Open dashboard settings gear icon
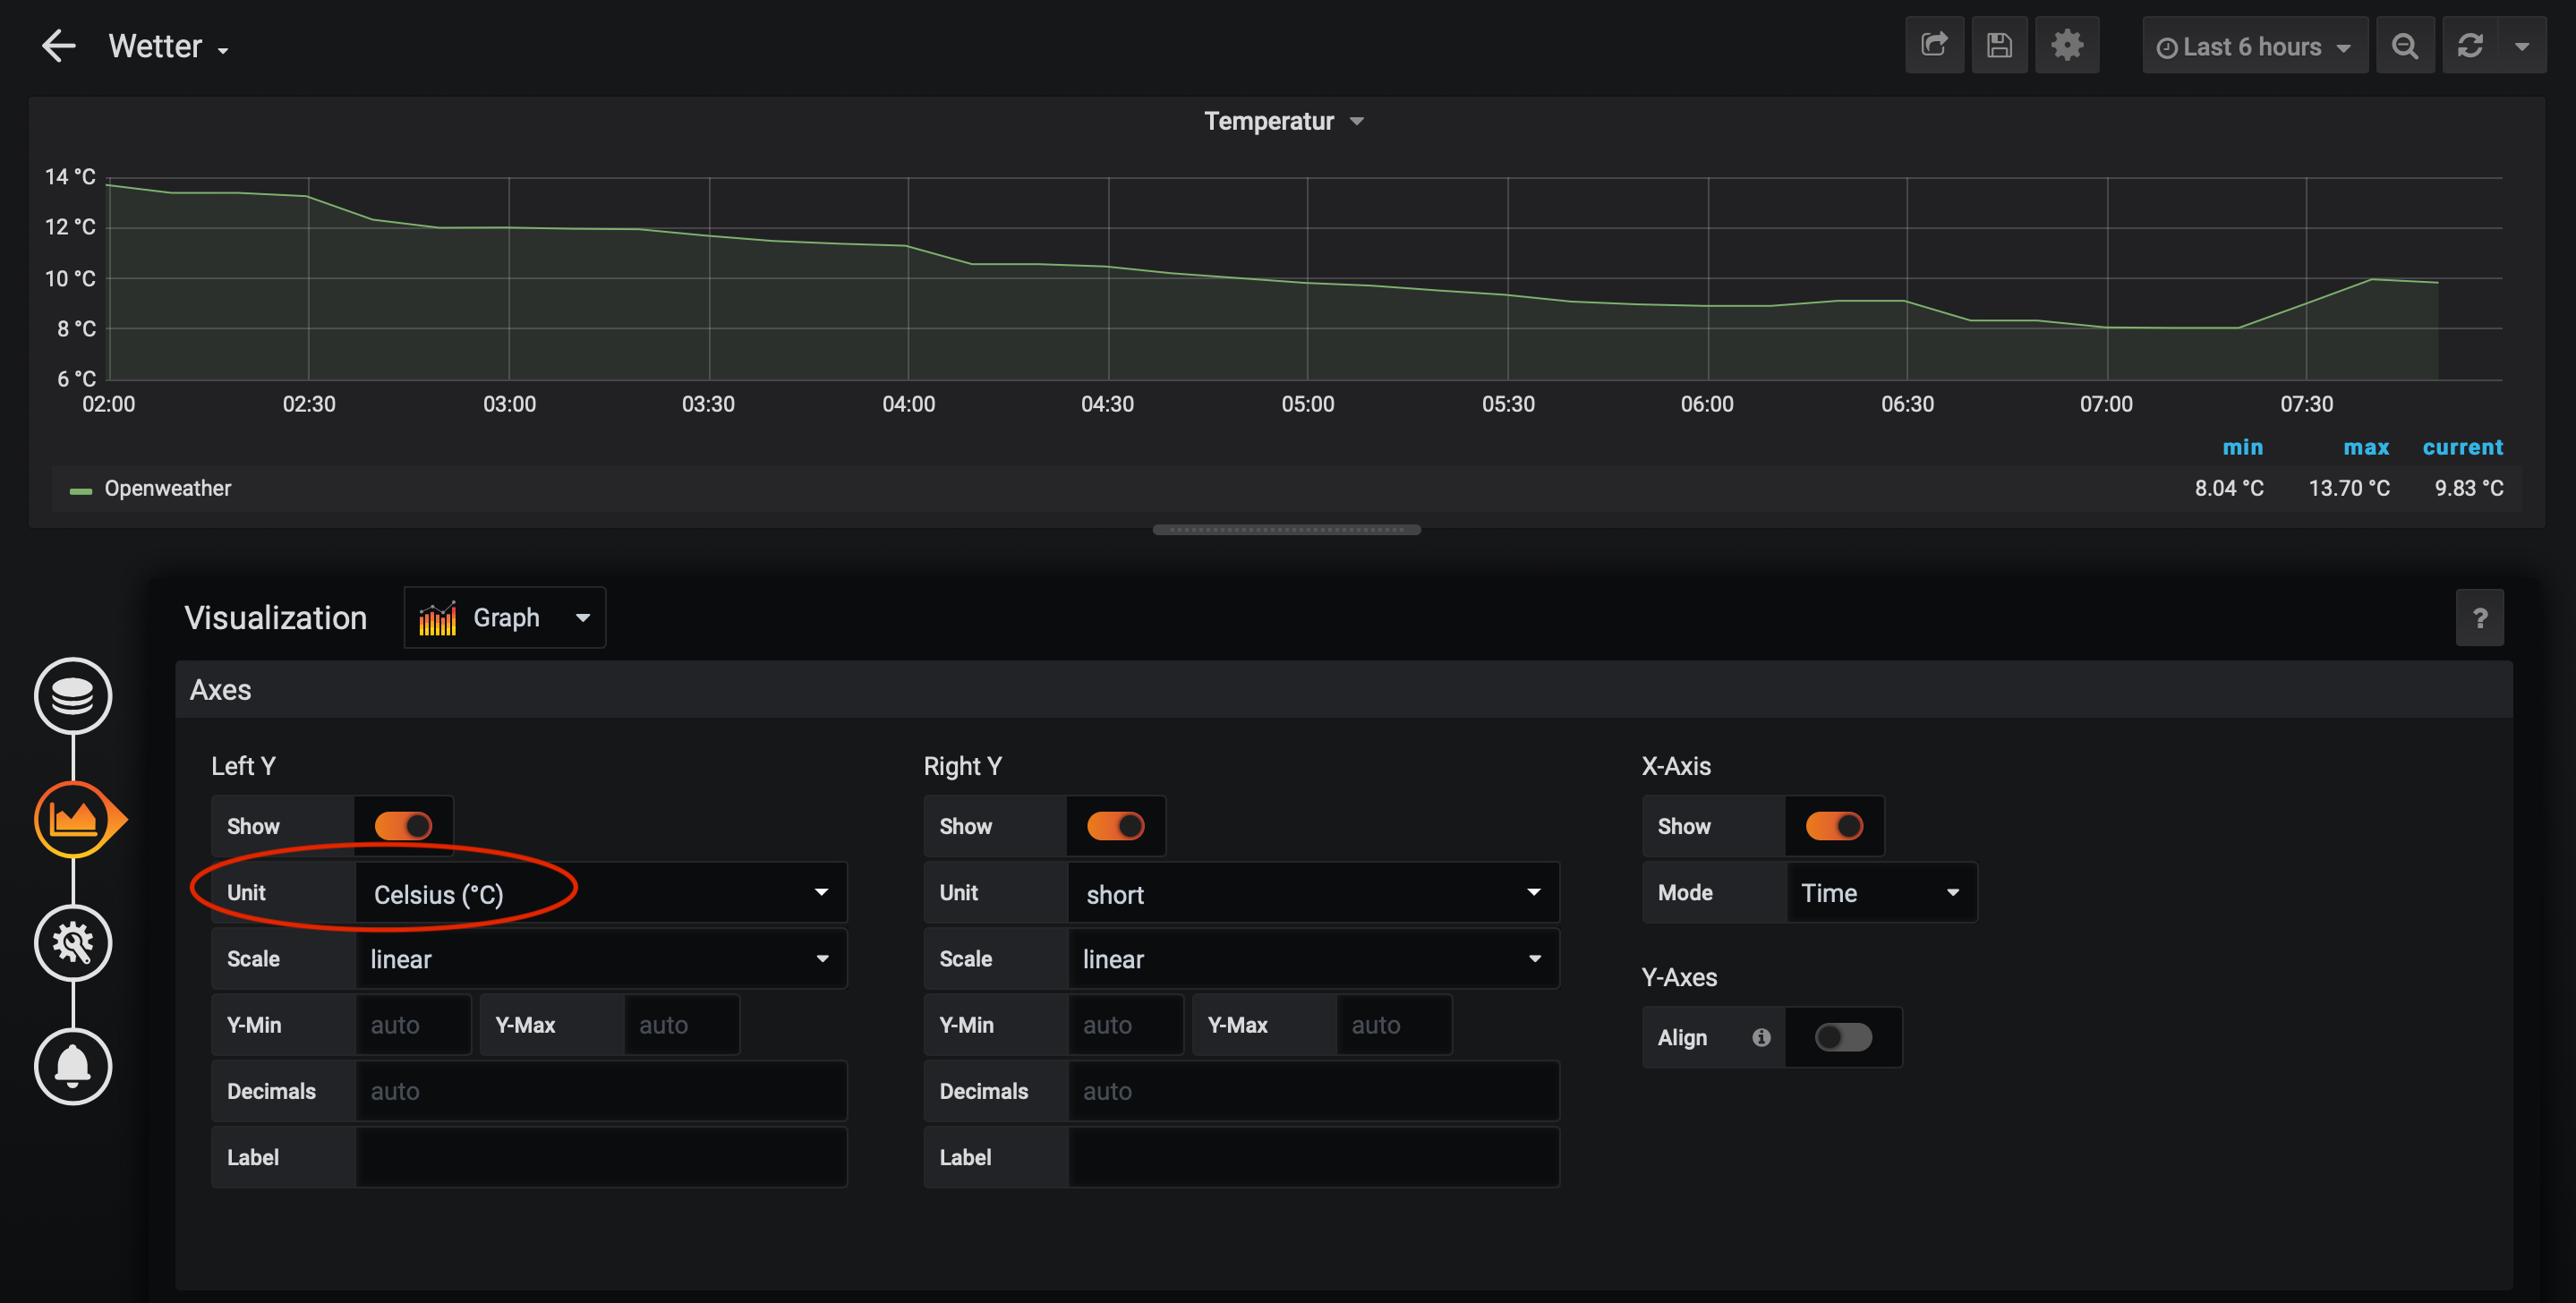2576x1303 pixels. [2066, 46]
